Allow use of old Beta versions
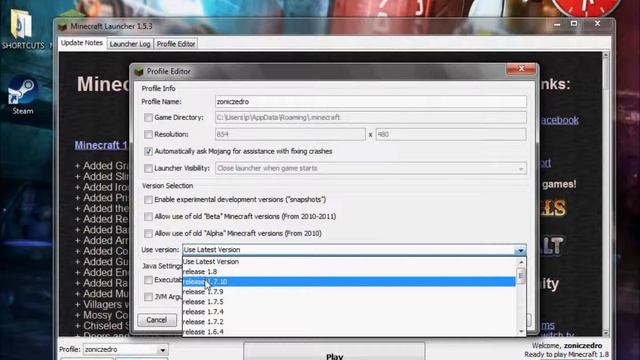 (148, 216)
